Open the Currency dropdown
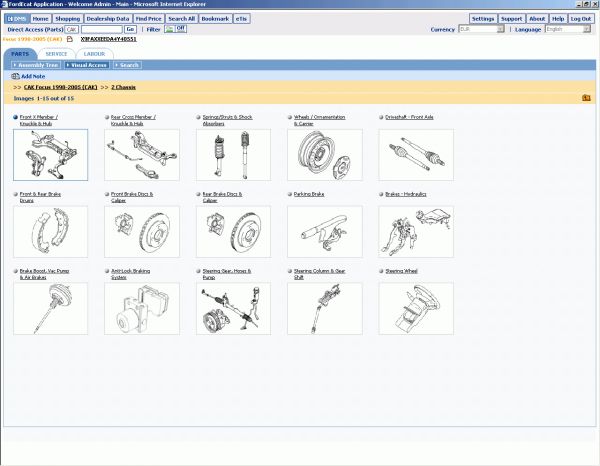Screen dimensions: 600x466 pyautogui.click(x=500, y=30)
